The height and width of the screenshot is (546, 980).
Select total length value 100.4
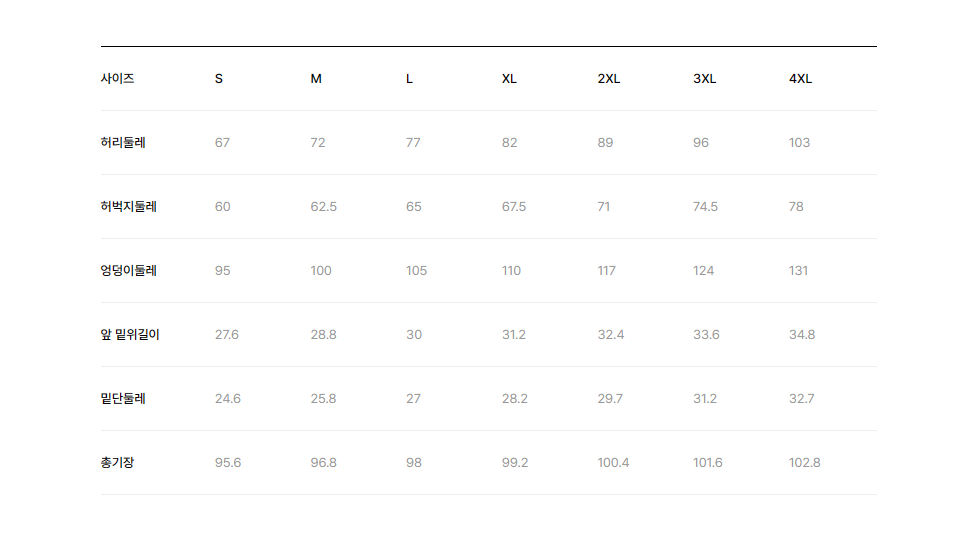613,463
